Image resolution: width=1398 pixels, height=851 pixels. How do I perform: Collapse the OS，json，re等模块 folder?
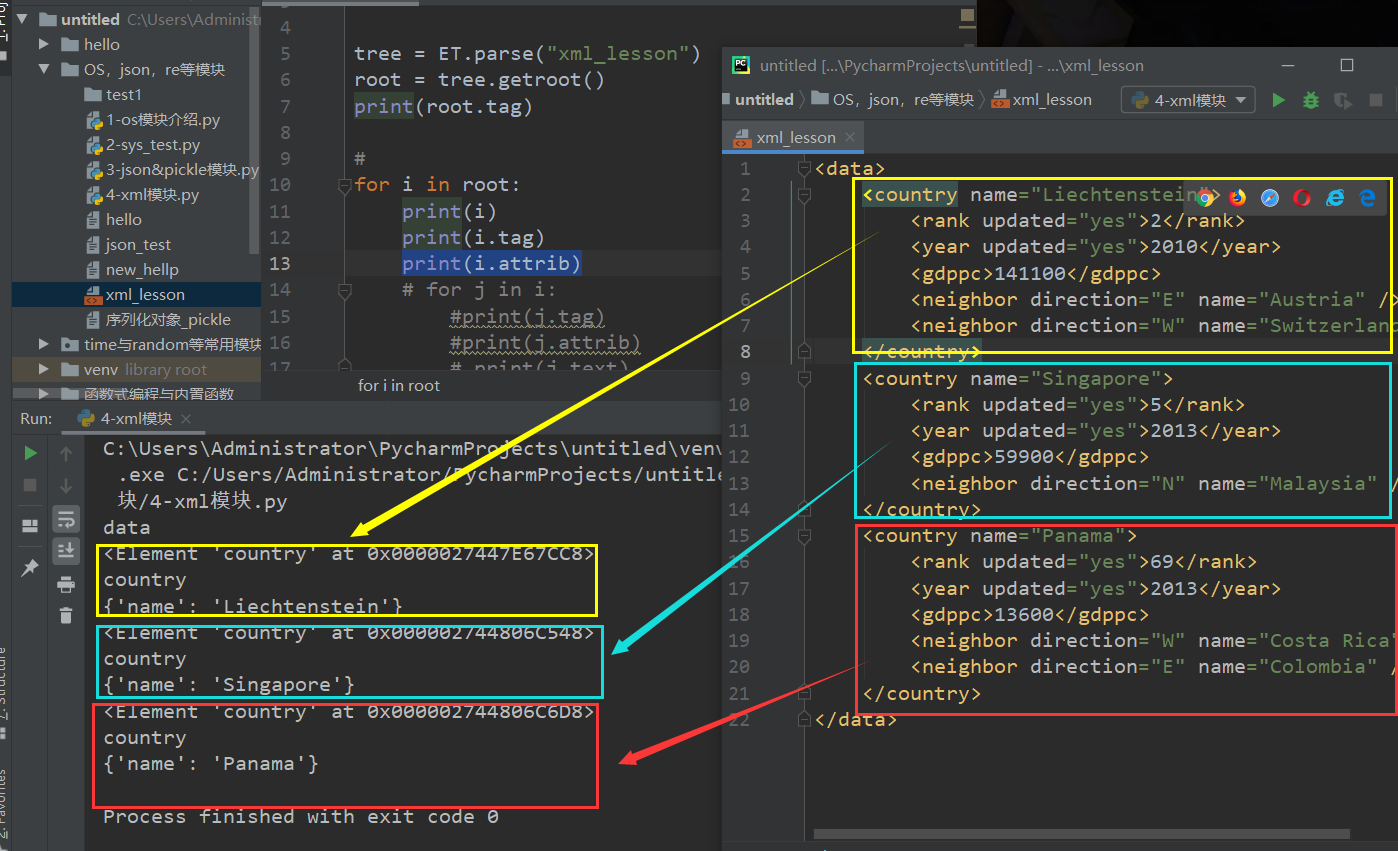(x=44, y=69)
